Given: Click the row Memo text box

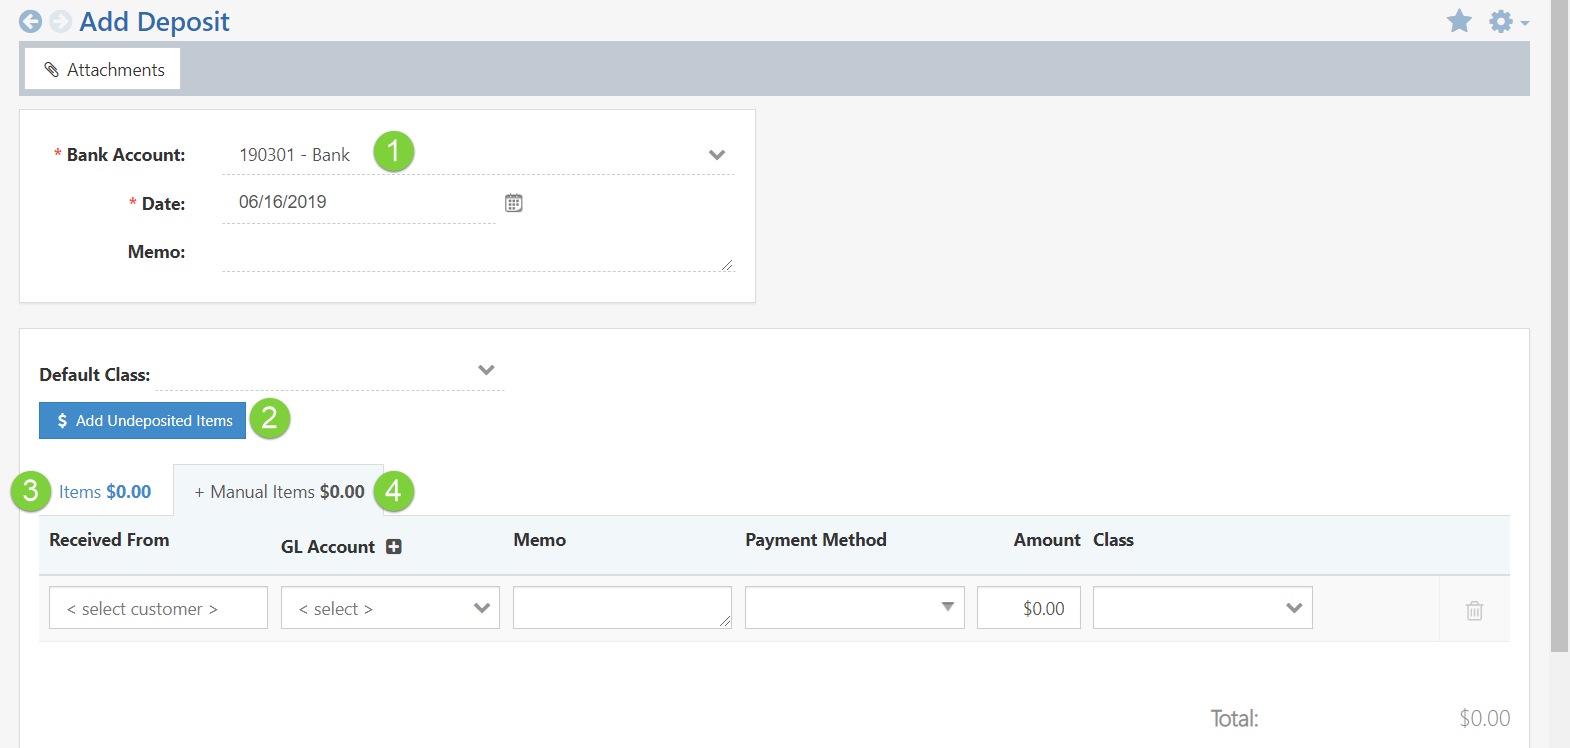Looking at the screenshot, I should tap(622, 607).
